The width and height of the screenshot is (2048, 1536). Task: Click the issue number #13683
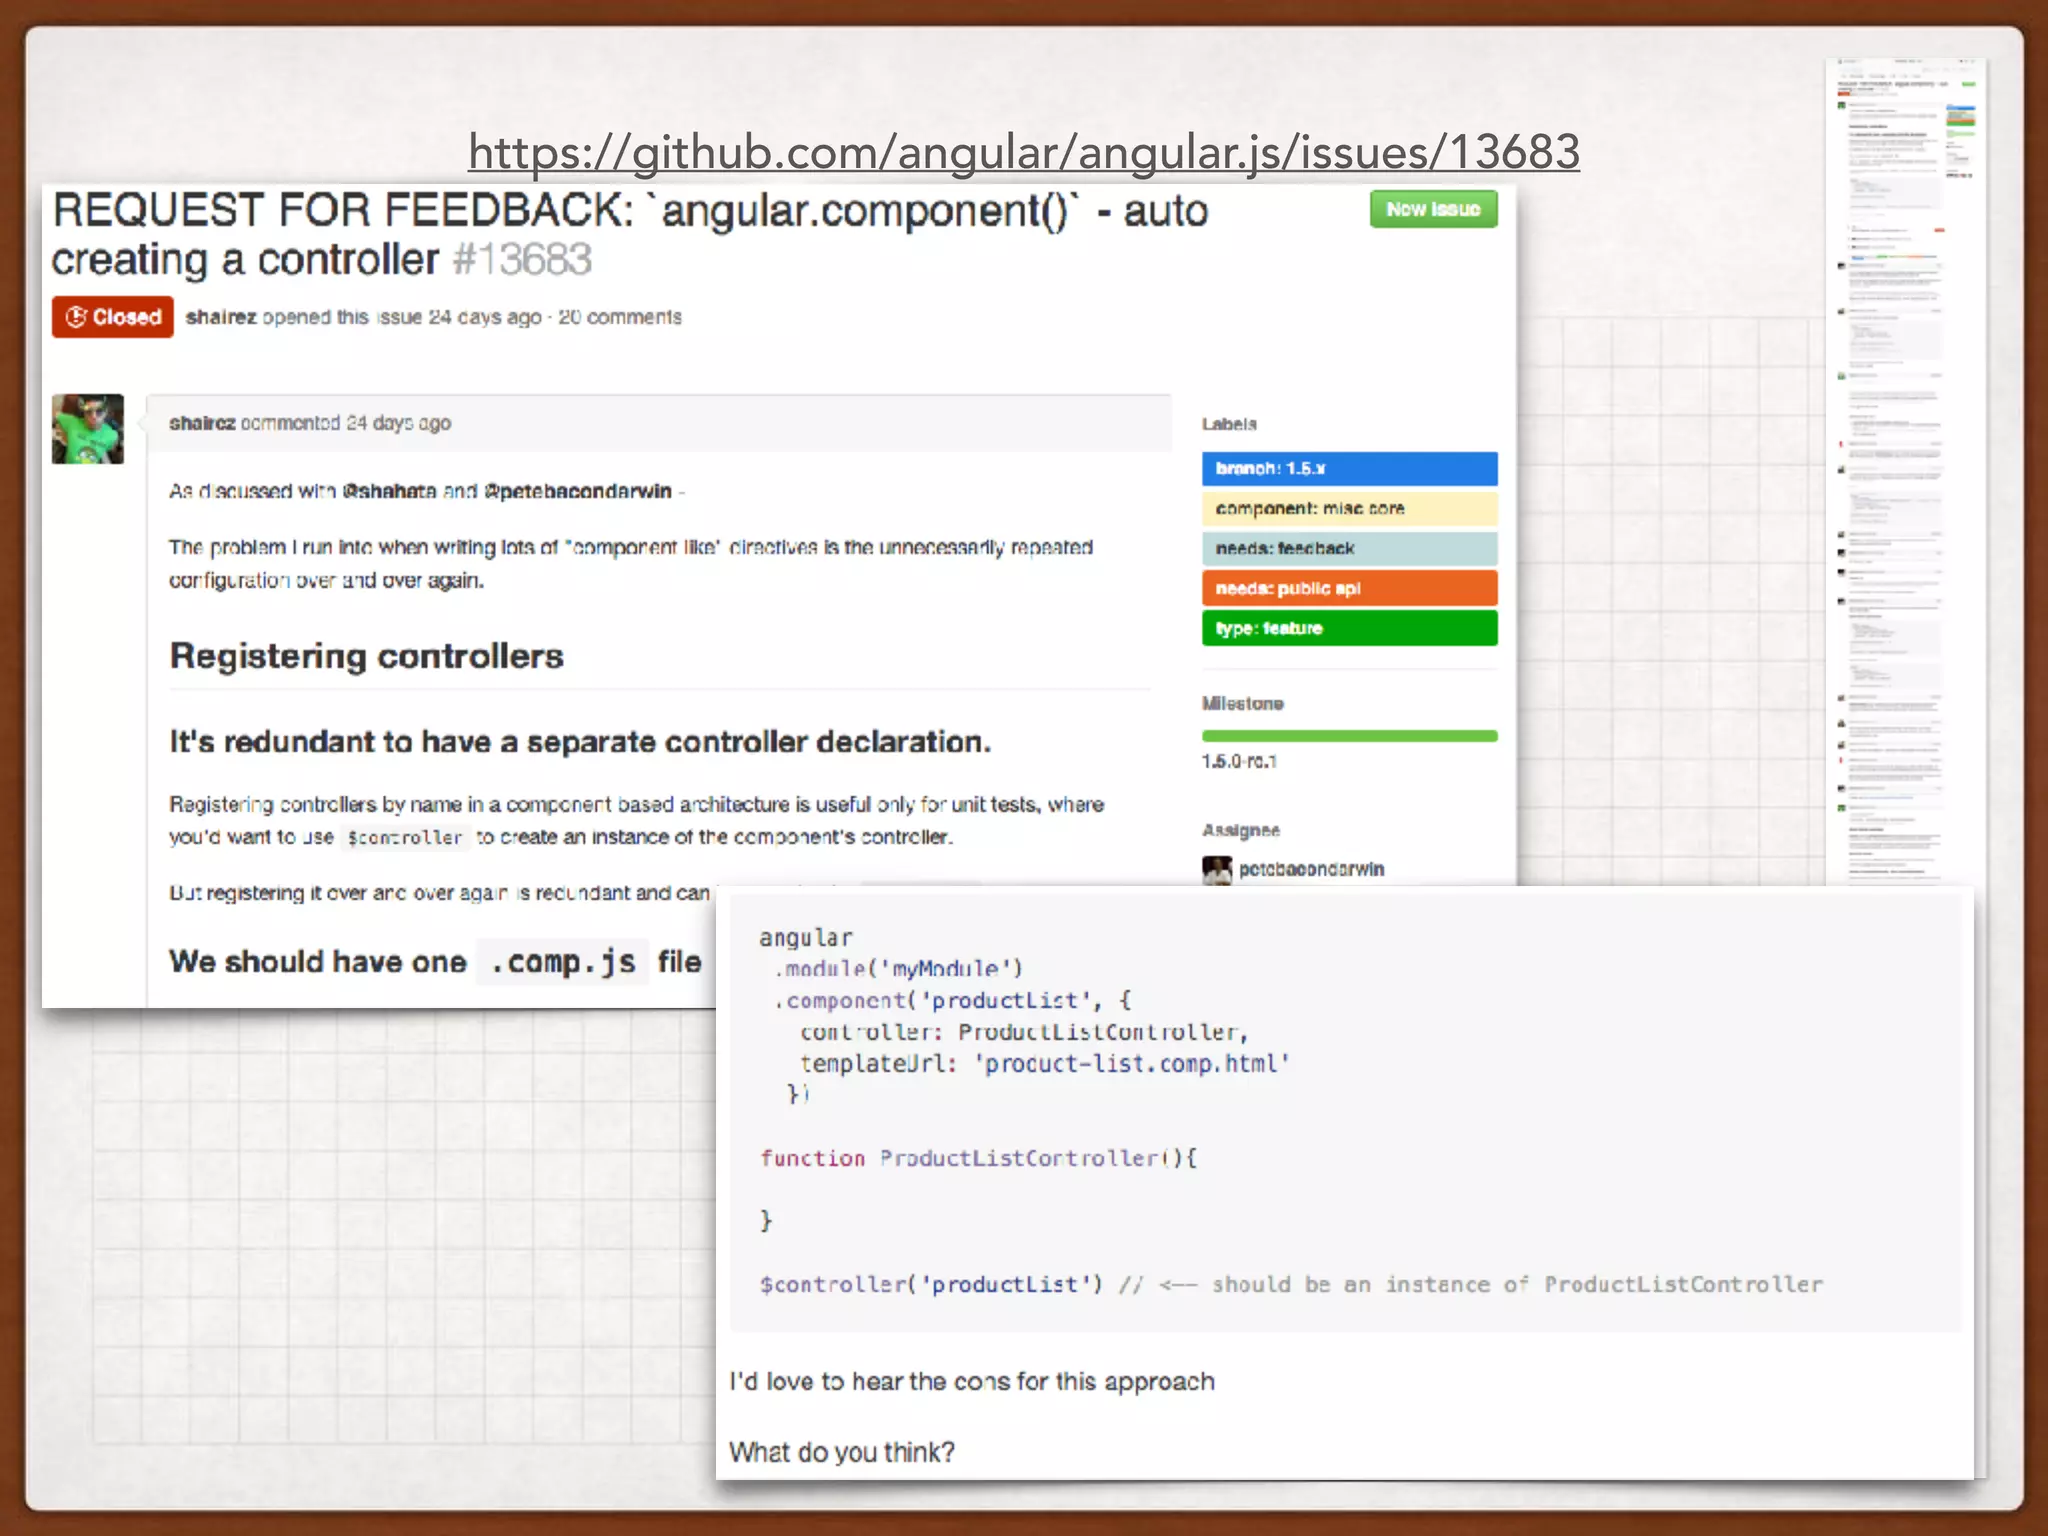[522, 260]
